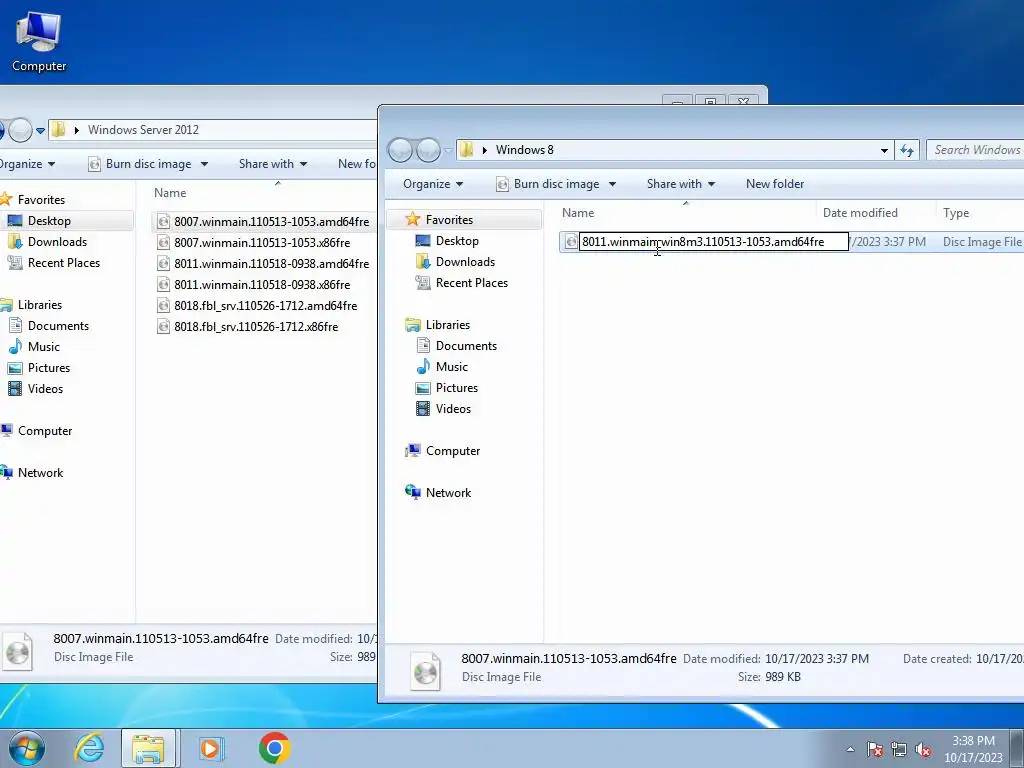Click Burn disc image in Windows 8 window
Viewport: 1024px width, 768px height.
[x=549, y=184]
